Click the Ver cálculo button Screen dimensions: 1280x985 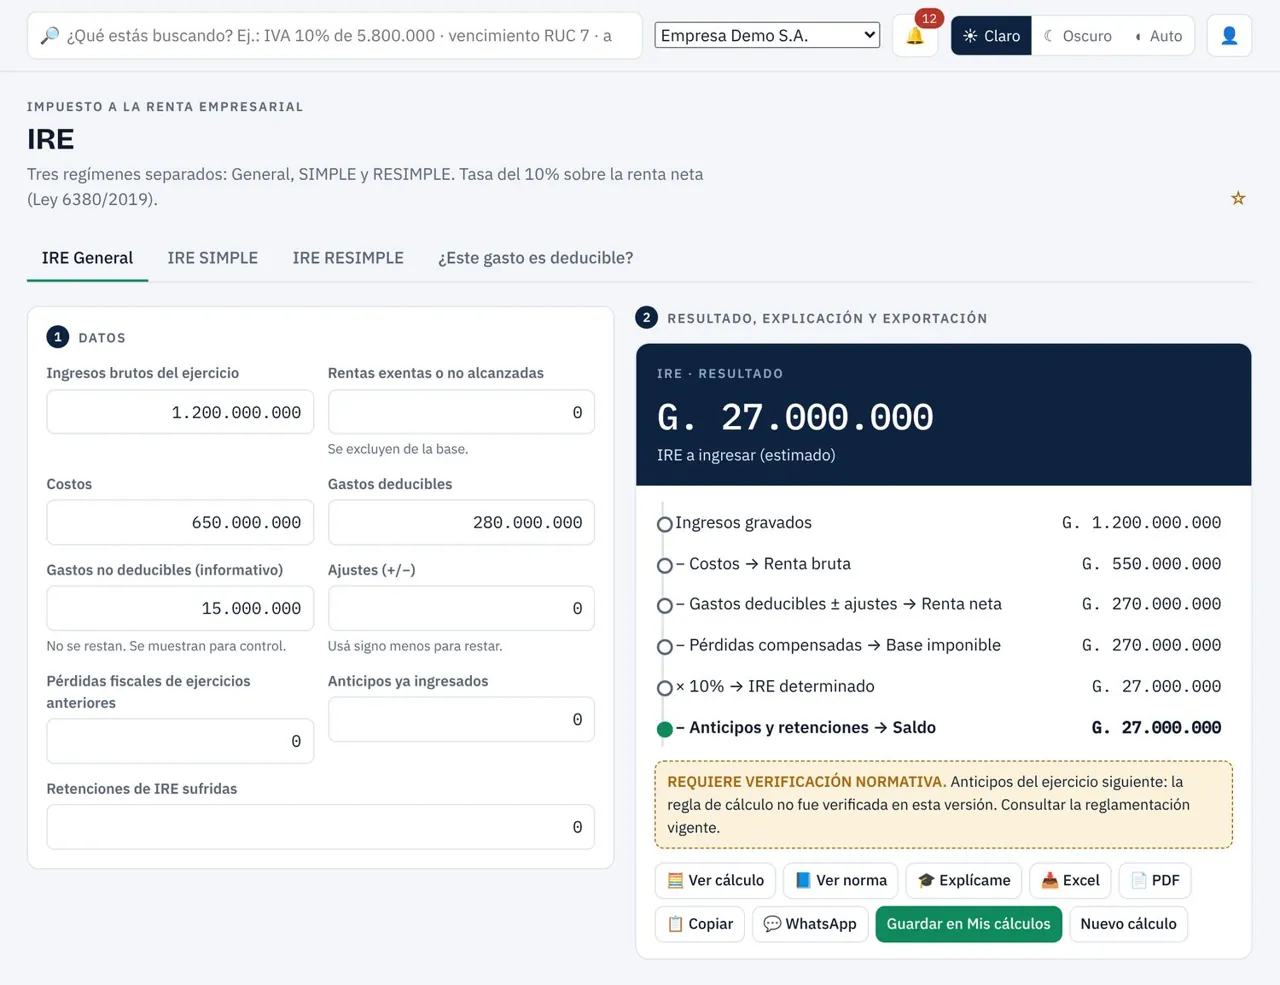tap(715, 881)
